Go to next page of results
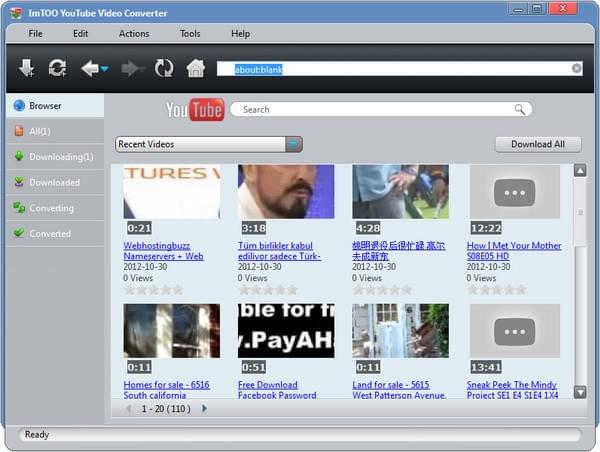 coord(204,409)
